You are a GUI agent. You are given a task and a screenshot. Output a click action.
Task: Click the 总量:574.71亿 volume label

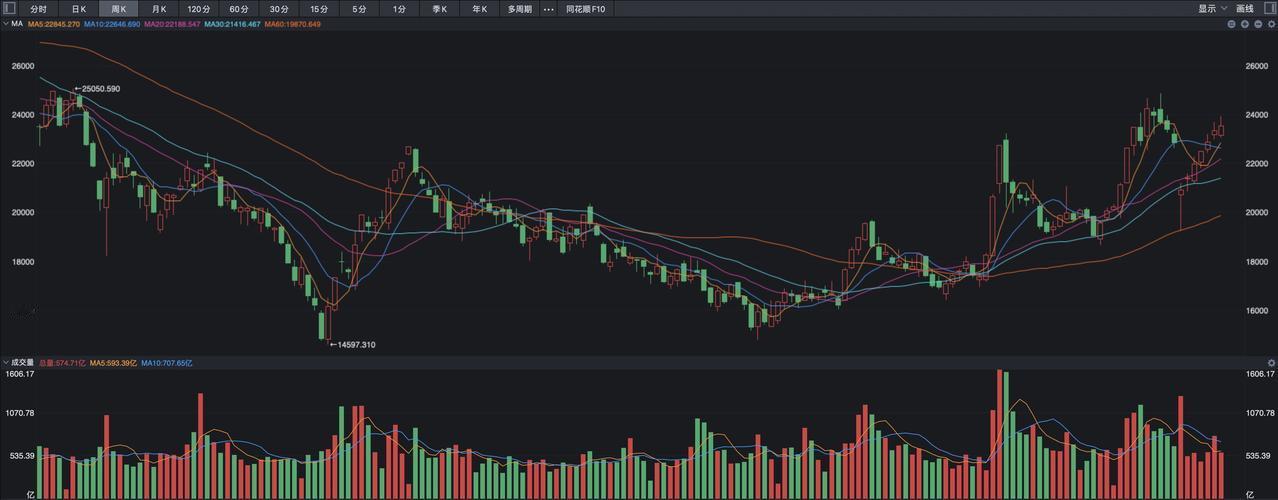(x=62, y=363)
